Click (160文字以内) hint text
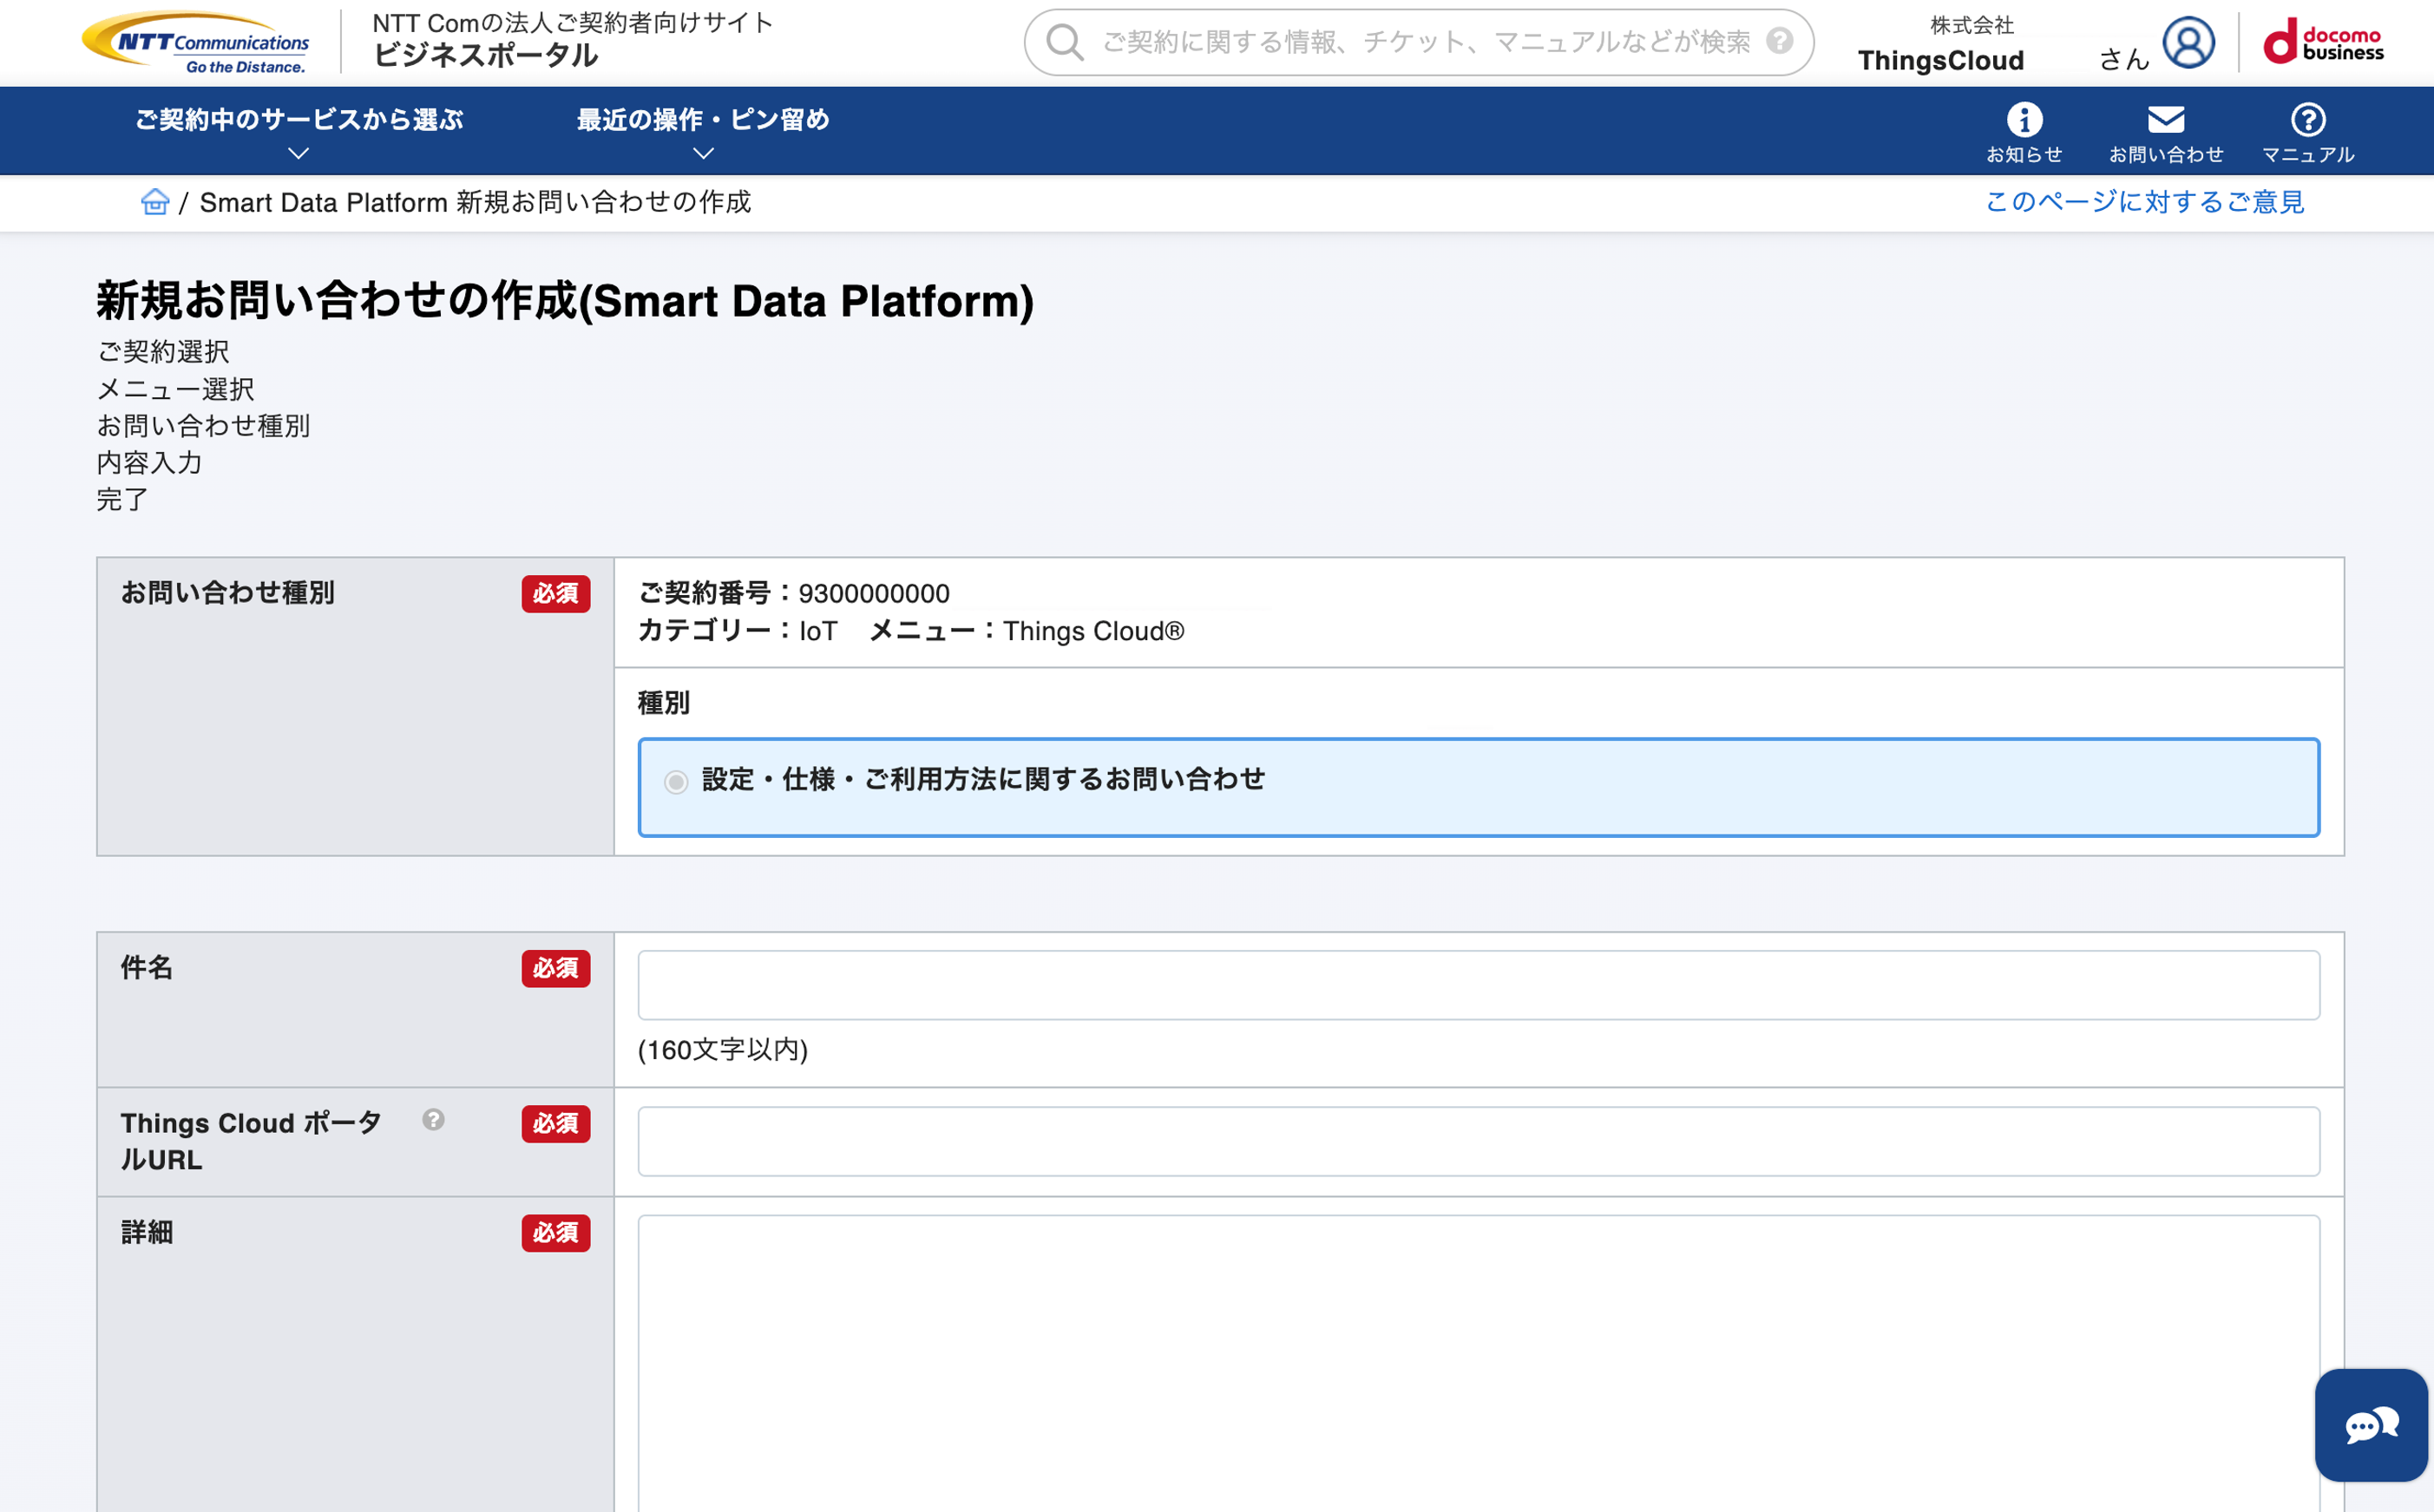Image resolution: width=2434 pixels, height=1512 pixels. 723,1050
